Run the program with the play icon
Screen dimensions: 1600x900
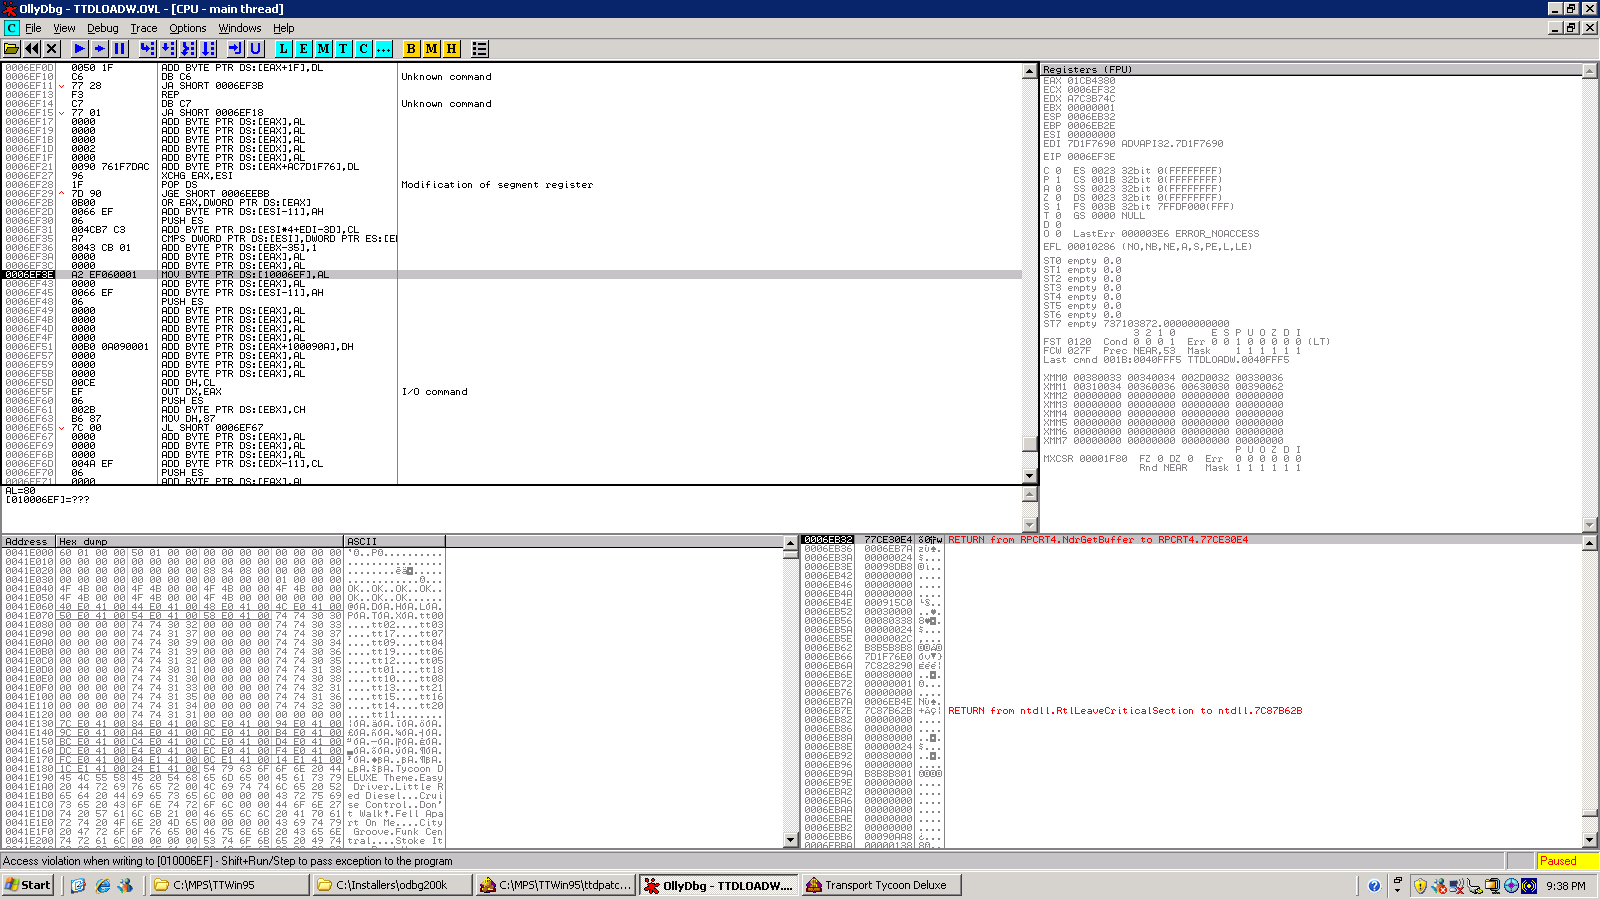(x=80, y=48)
